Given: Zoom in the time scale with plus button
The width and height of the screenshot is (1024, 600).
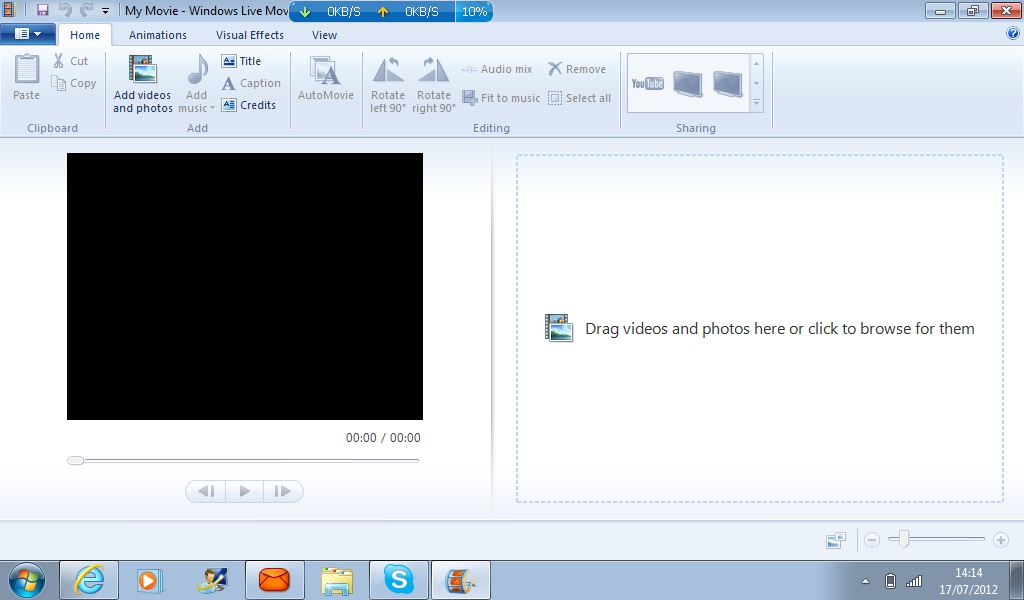Looking at the screenshot, I should (1000, 540).
